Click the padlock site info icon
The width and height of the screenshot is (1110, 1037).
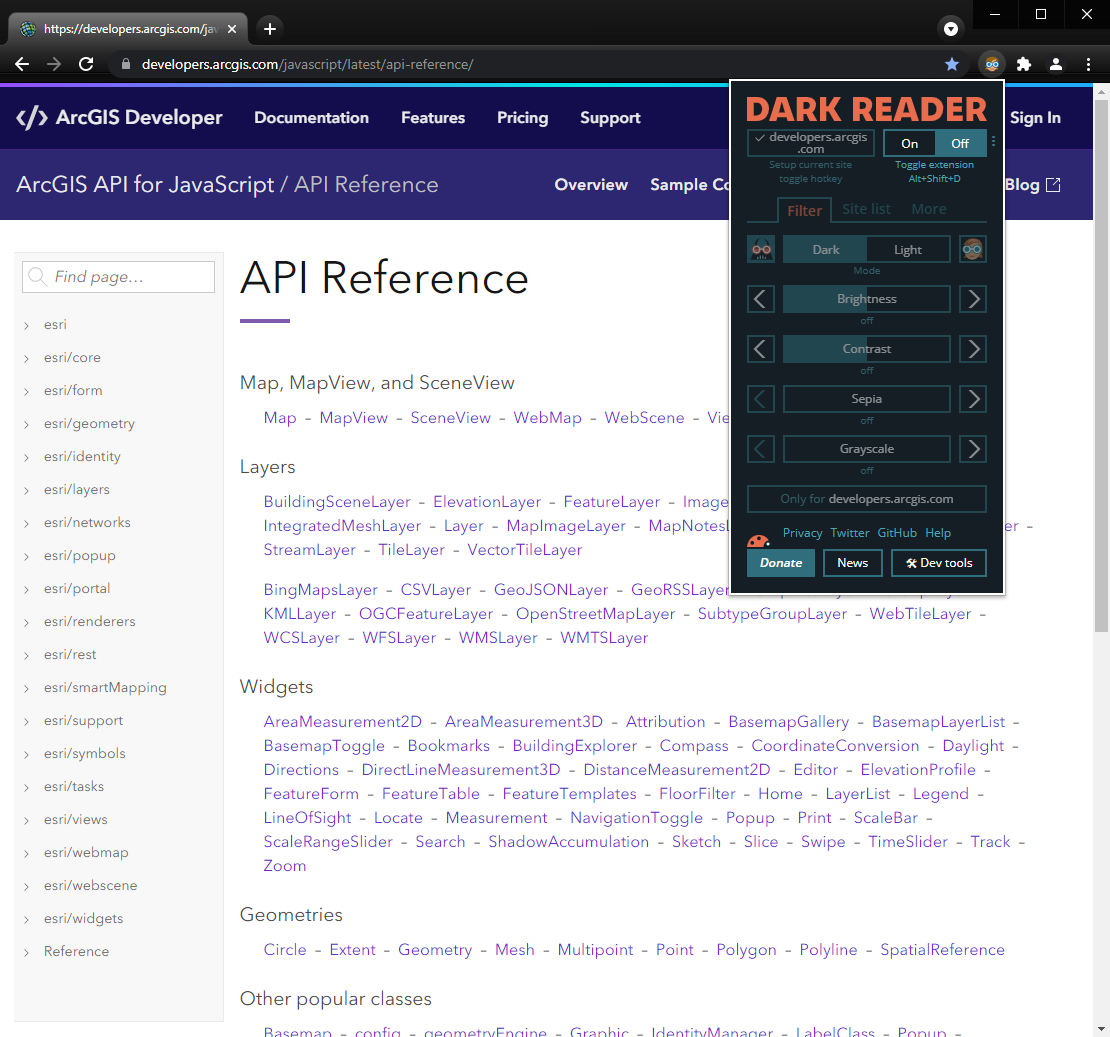pyautogui.click(x=126, y=64)
